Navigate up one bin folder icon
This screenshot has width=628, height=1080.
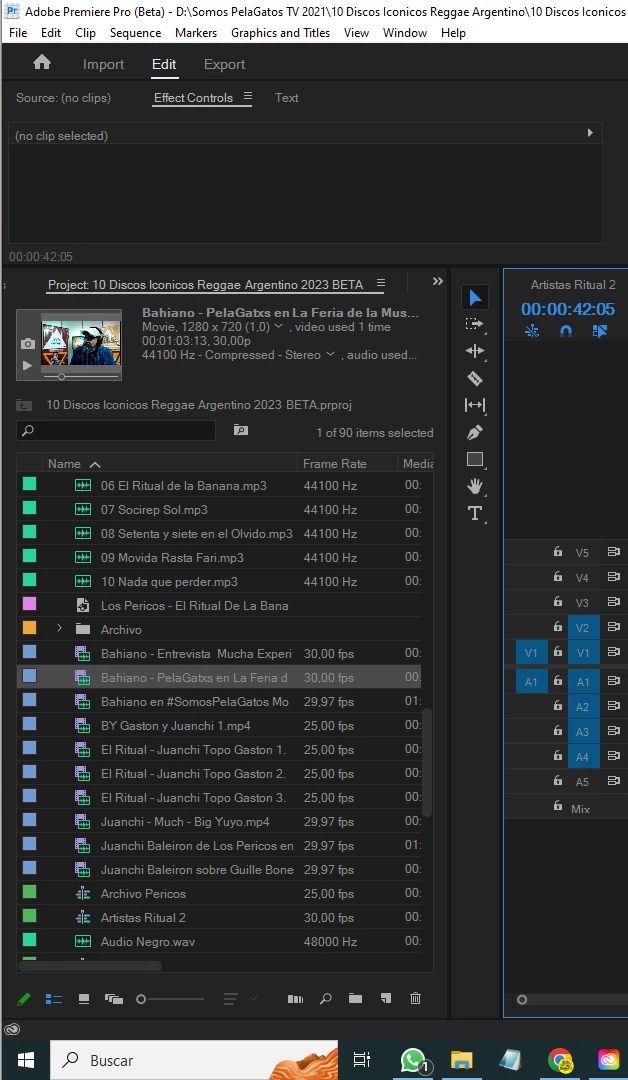click(x=24, y=405)
